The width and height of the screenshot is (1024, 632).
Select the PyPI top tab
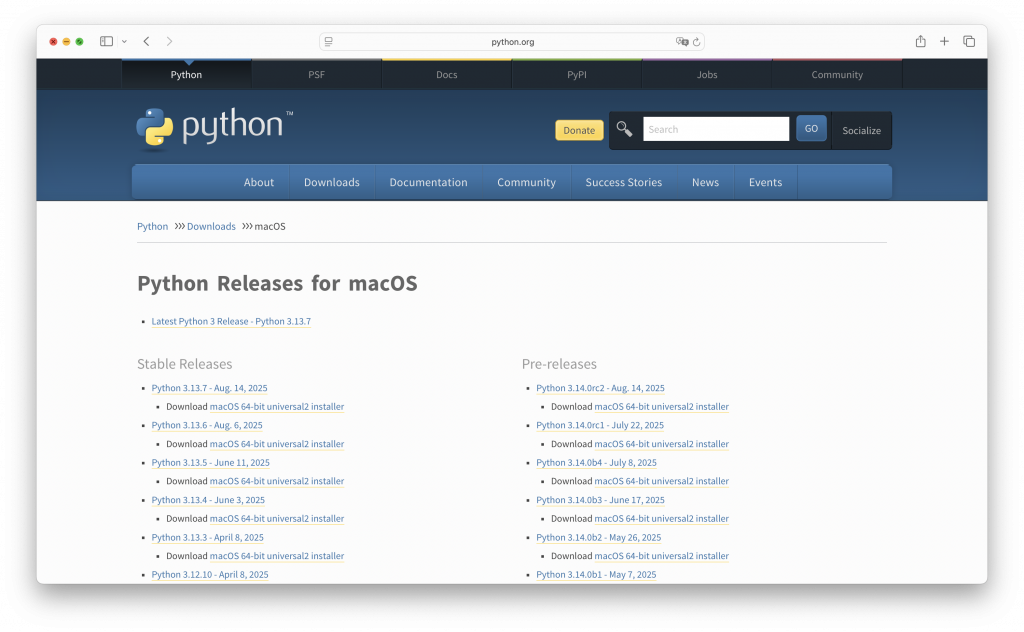[577, 74]
